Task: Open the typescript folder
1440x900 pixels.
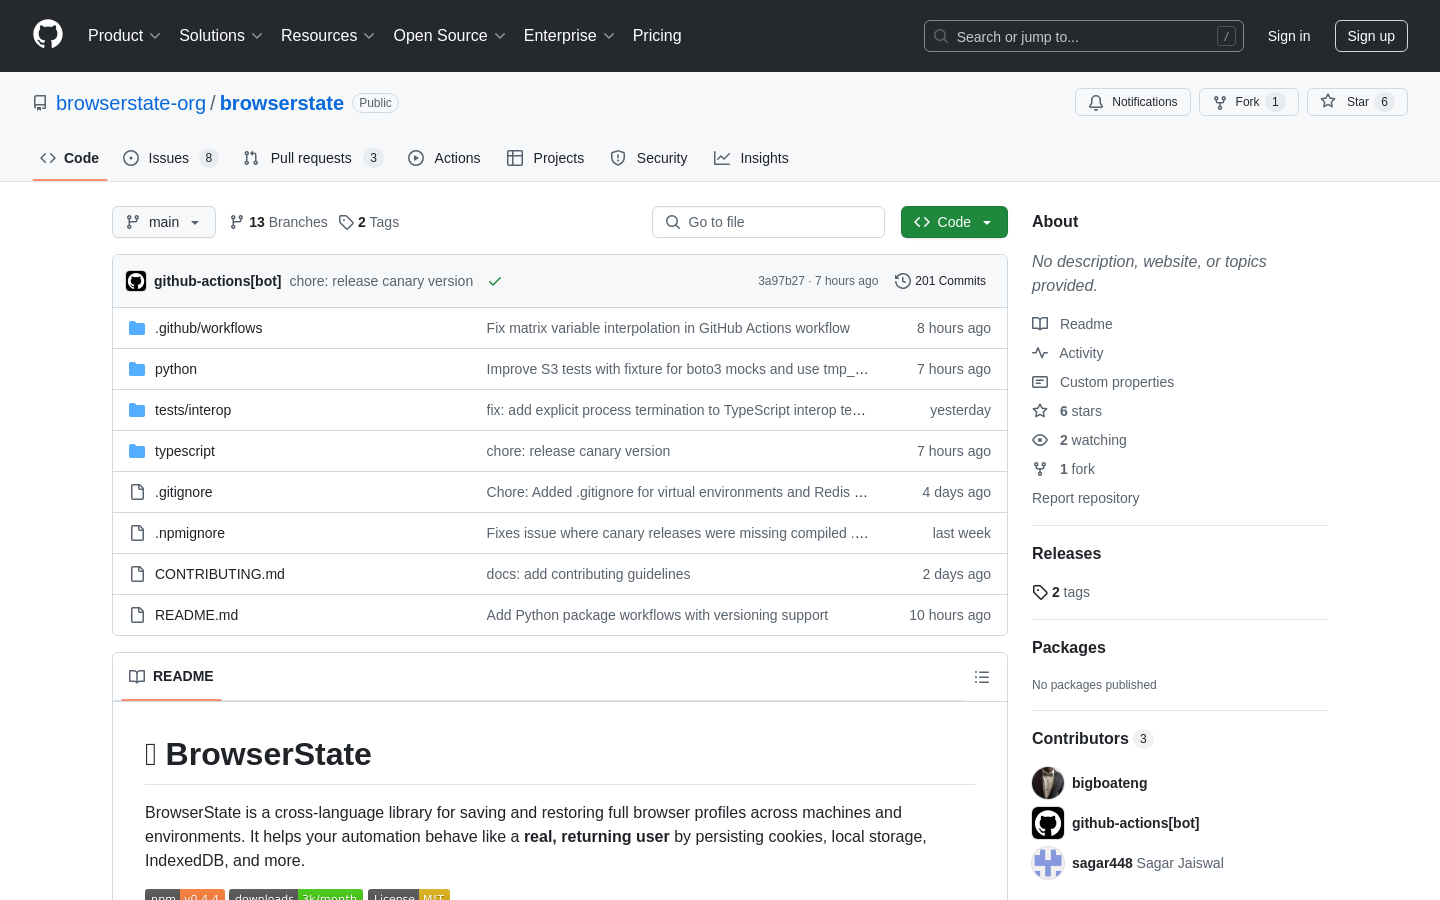Action: [185, 451]
